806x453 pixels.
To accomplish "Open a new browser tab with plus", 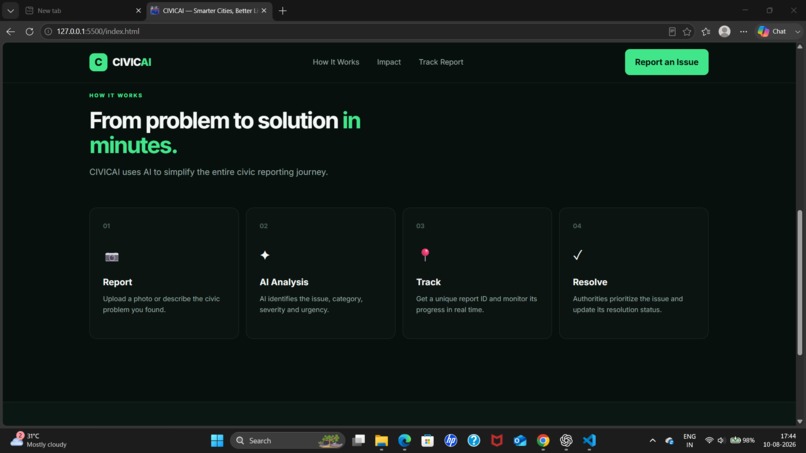I will pos(283,11).
